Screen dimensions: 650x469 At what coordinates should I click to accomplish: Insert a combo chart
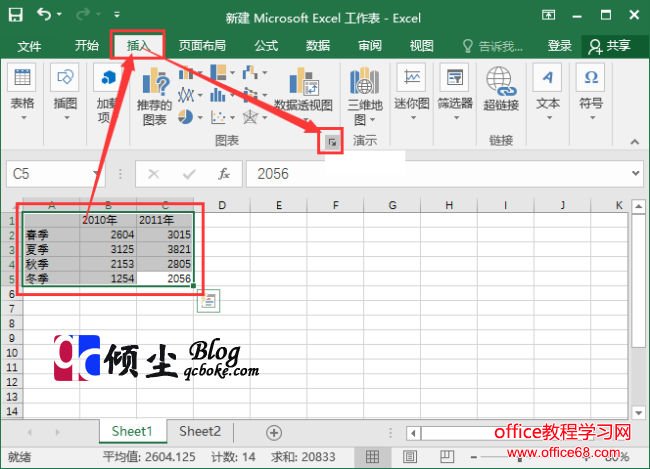(x=250, y=95)
